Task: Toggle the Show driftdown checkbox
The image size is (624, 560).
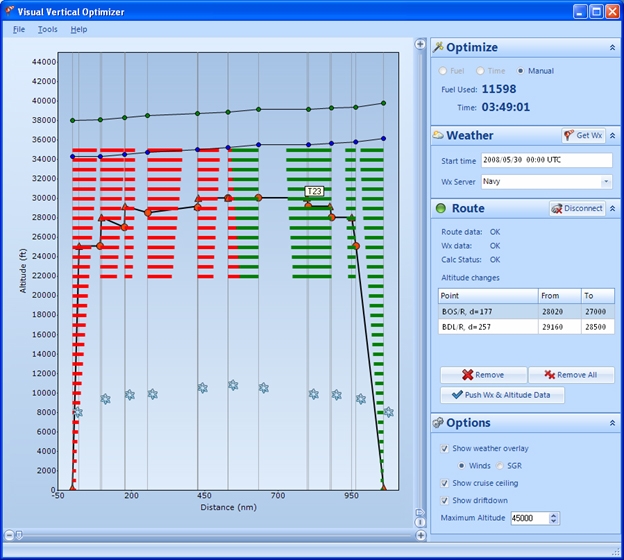Action: coord(445,501)
